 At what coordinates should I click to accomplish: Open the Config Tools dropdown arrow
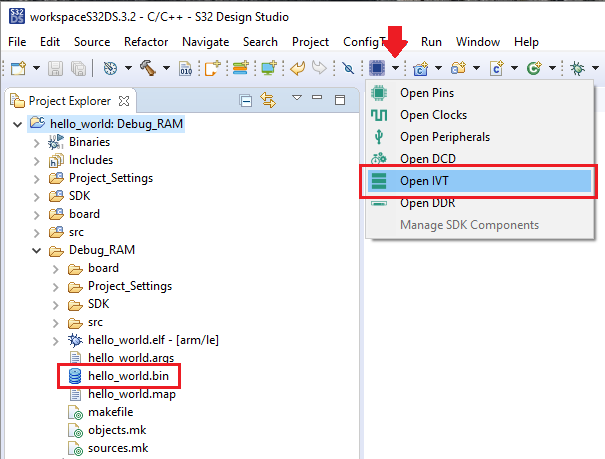tap(395, 68)
